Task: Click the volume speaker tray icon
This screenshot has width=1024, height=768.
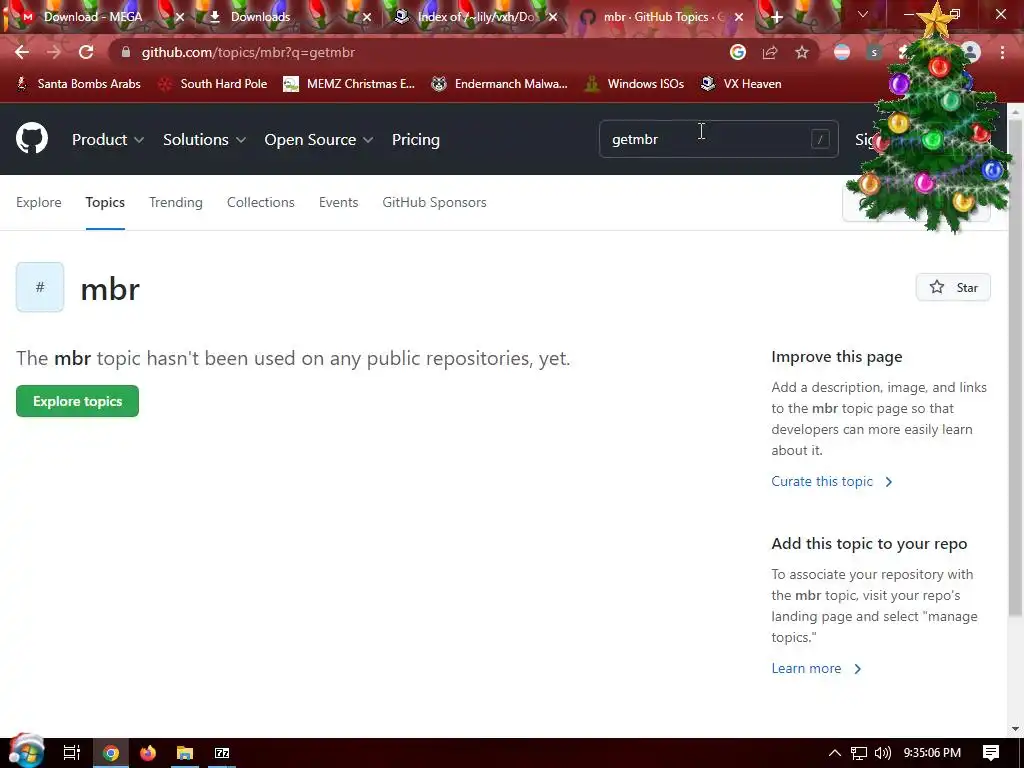Action: point(883,753)
